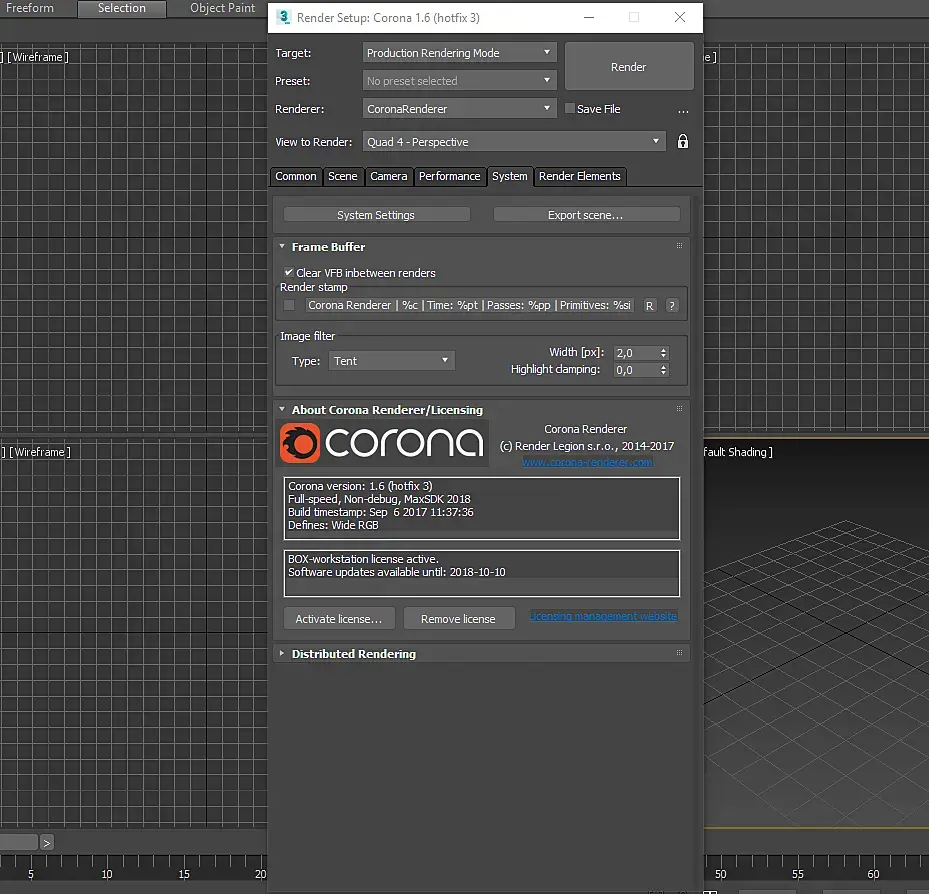The width and height of the screenshot is (929, 894).
Task: Enable the Save File checkbox
Action: click(x=570, y=108)
